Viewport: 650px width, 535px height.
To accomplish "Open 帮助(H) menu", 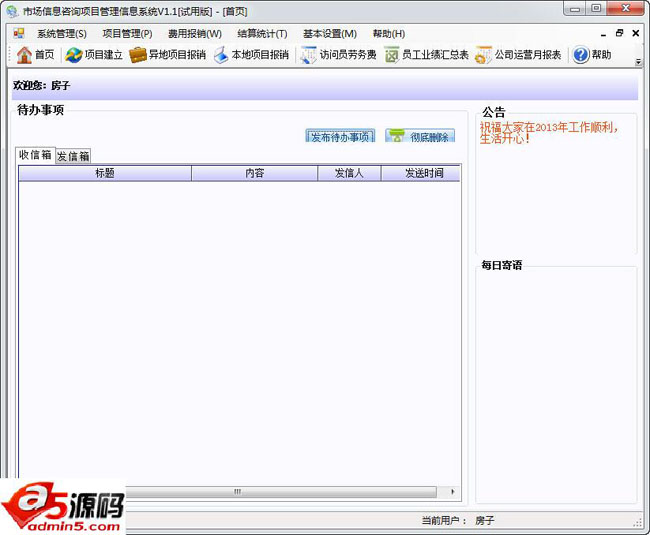I will 389,34.
